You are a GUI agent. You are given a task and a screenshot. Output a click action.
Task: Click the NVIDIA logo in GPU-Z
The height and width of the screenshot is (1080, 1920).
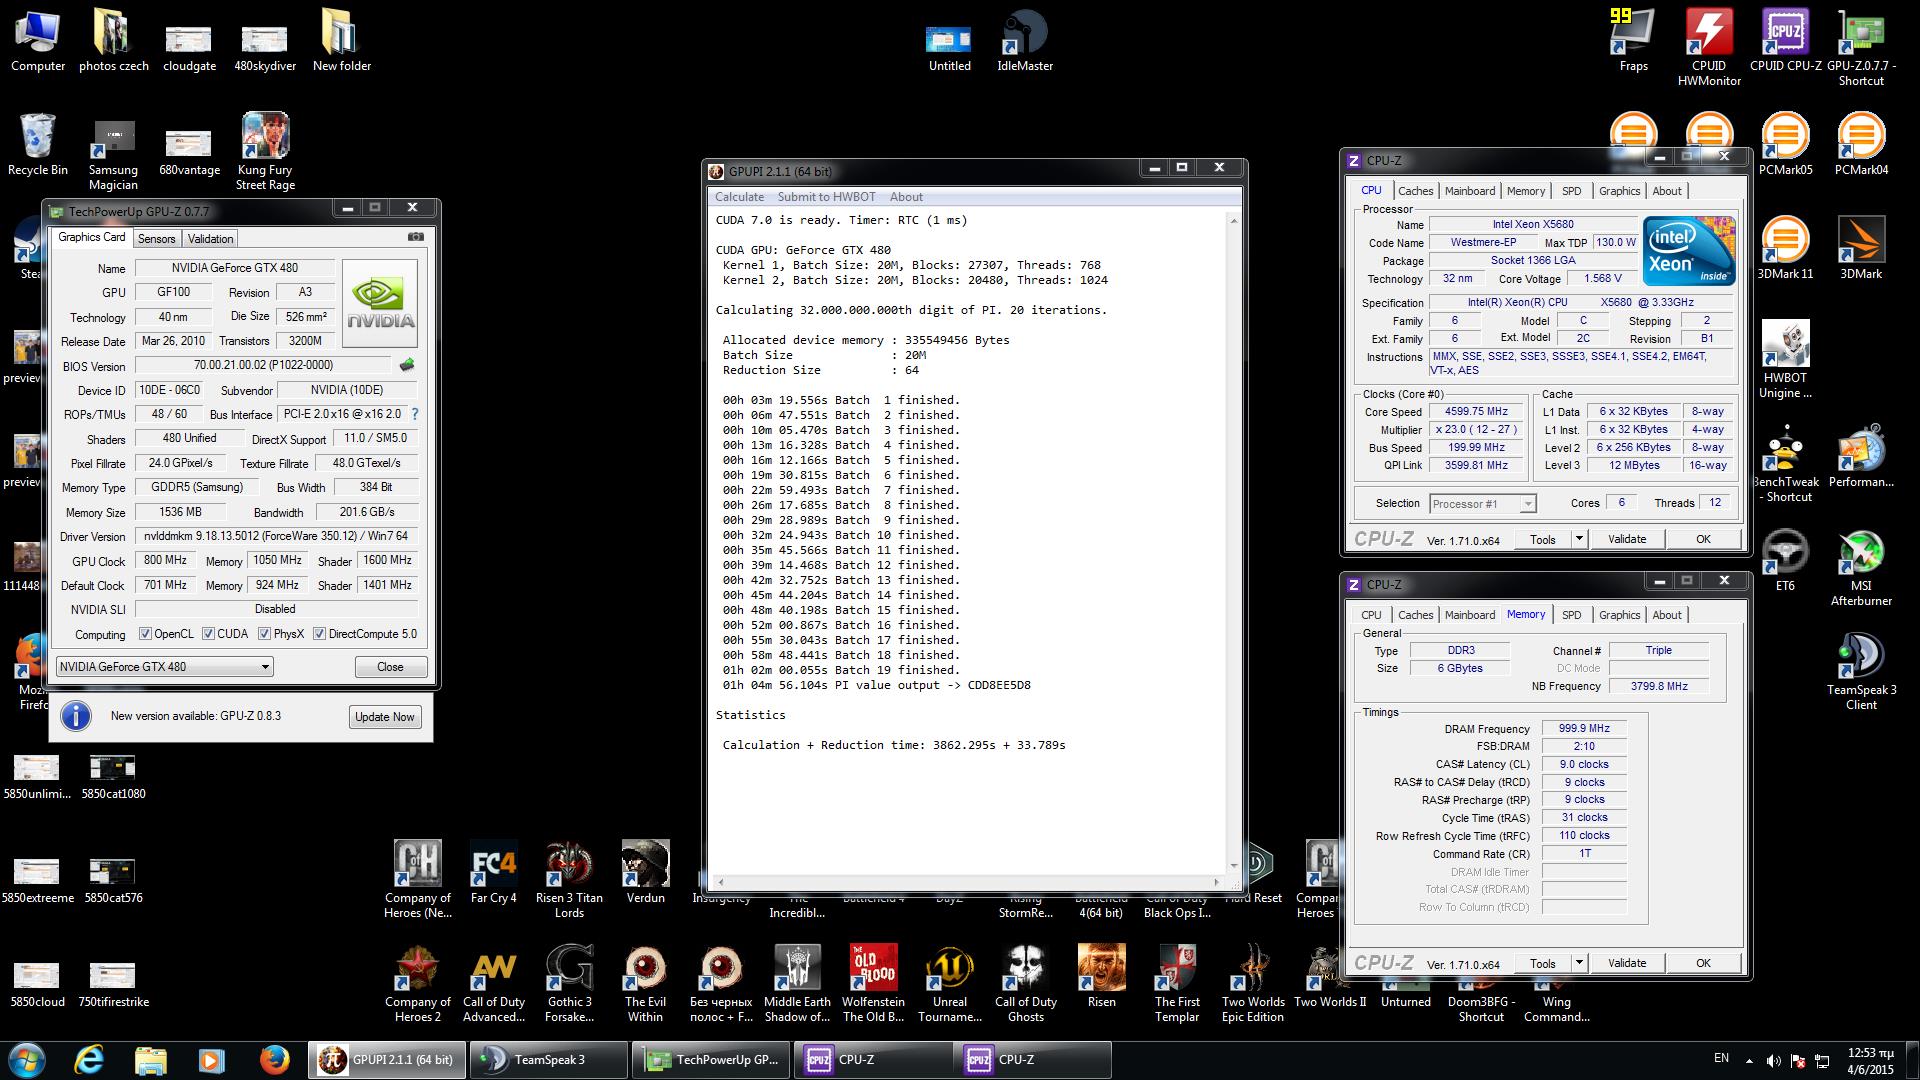click(380, 303)
